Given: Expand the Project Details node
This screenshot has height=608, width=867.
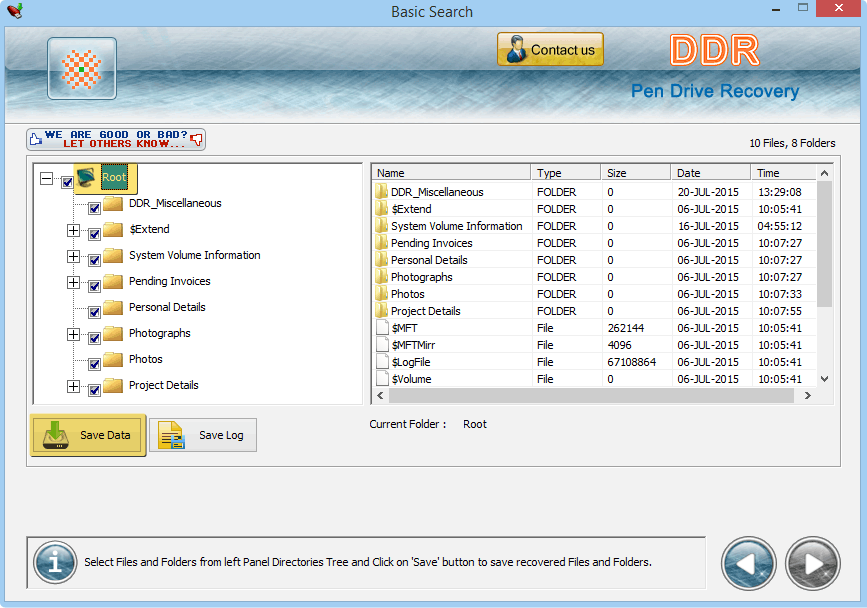Looking at the screenshot, I should 73,386.
